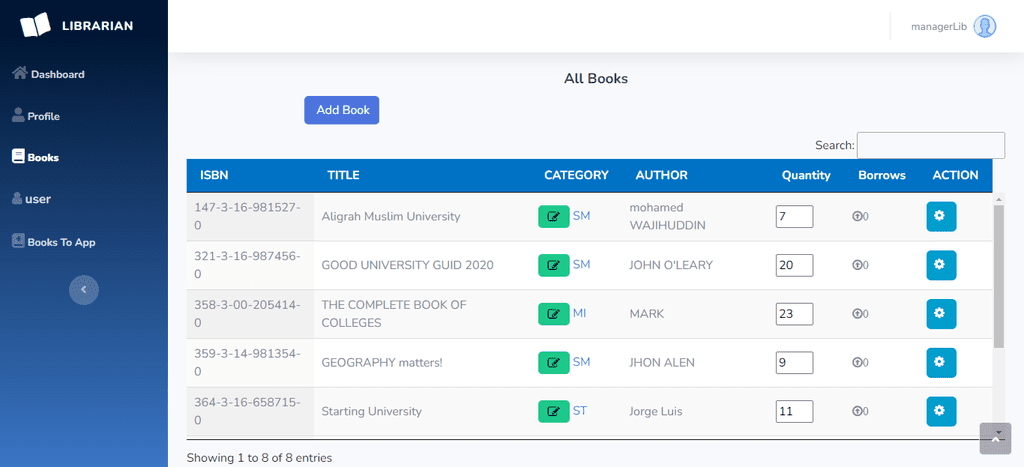Click the scroll-to-top arrow button
The height and width of the screenshot is (467, 1024).
coord(995,438)
